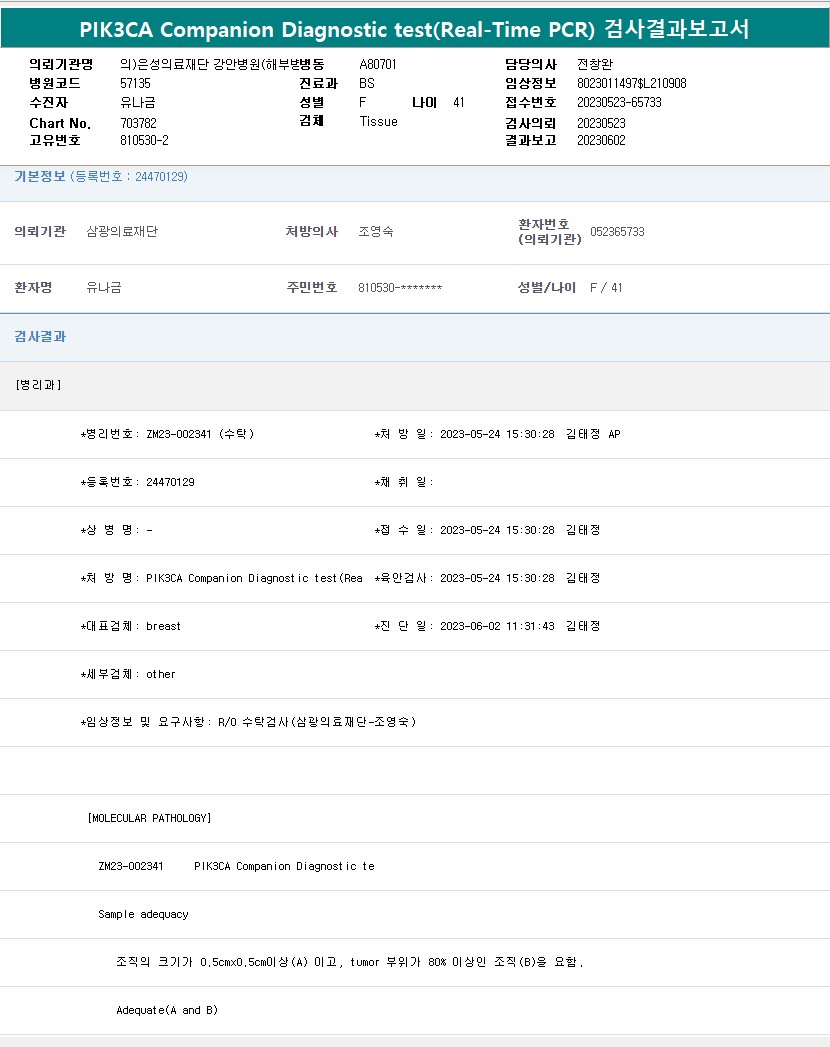
Task: Click the Adequate(A and B) result
Action: (167, 1010)
